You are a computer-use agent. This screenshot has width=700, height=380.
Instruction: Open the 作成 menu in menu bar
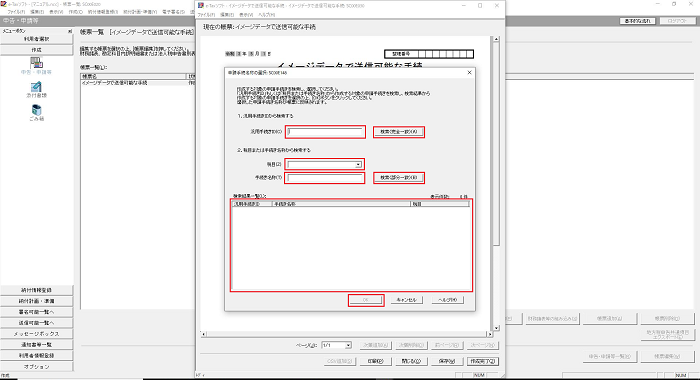pos(75,12)
